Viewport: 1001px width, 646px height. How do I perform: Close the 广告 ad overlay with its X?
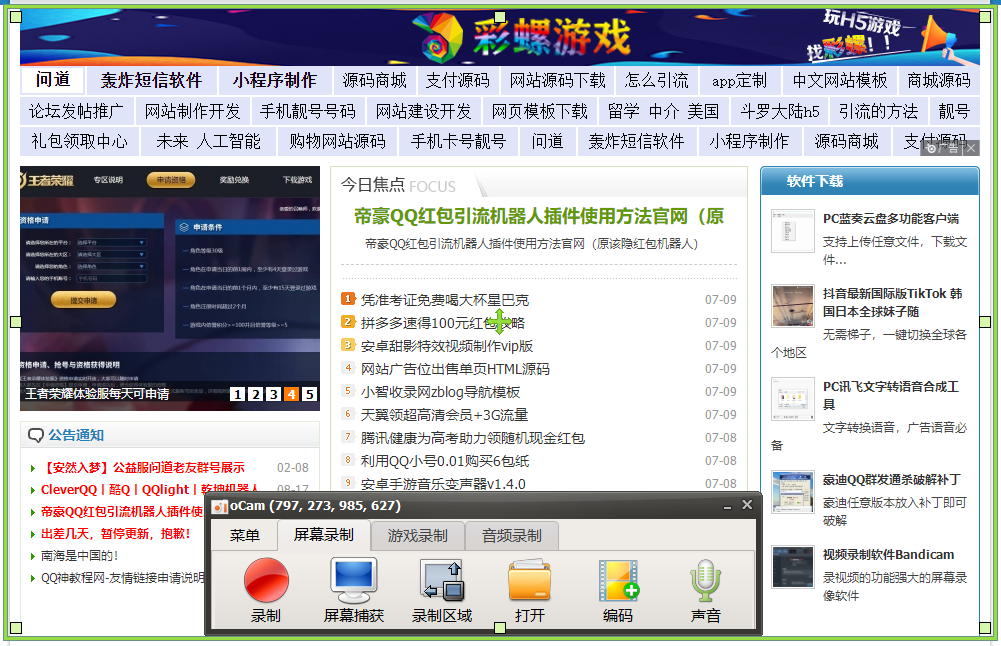tap(970, 148)
